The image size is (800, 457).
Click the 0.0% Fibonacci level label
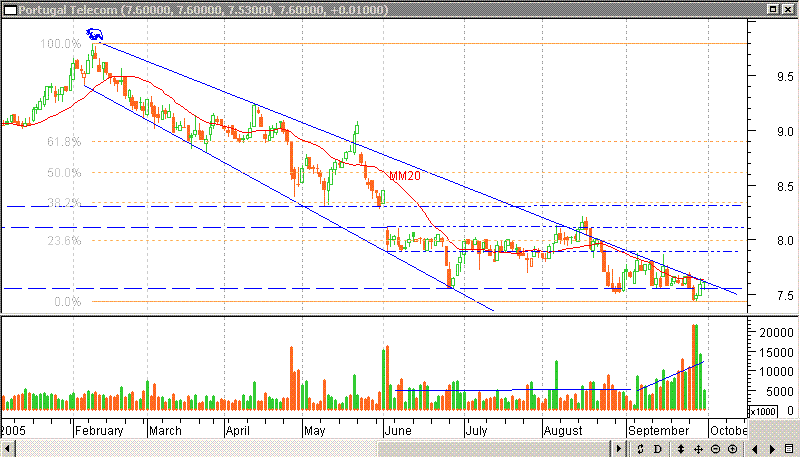coord(67,301)
